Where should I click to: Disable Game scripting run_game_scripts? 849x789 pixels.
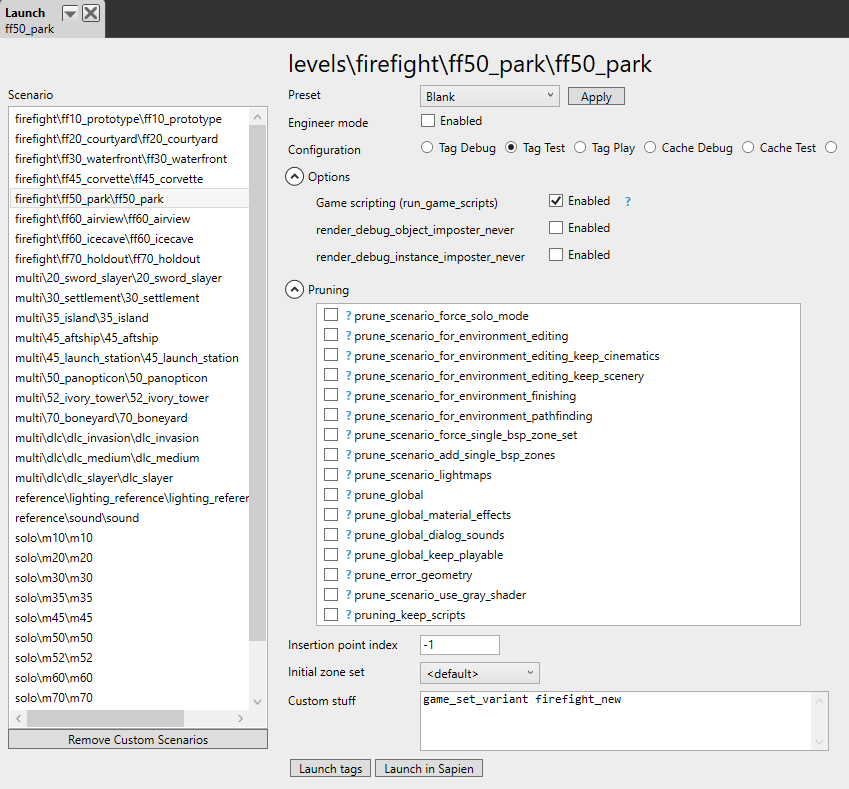click(x=556, y=200)
